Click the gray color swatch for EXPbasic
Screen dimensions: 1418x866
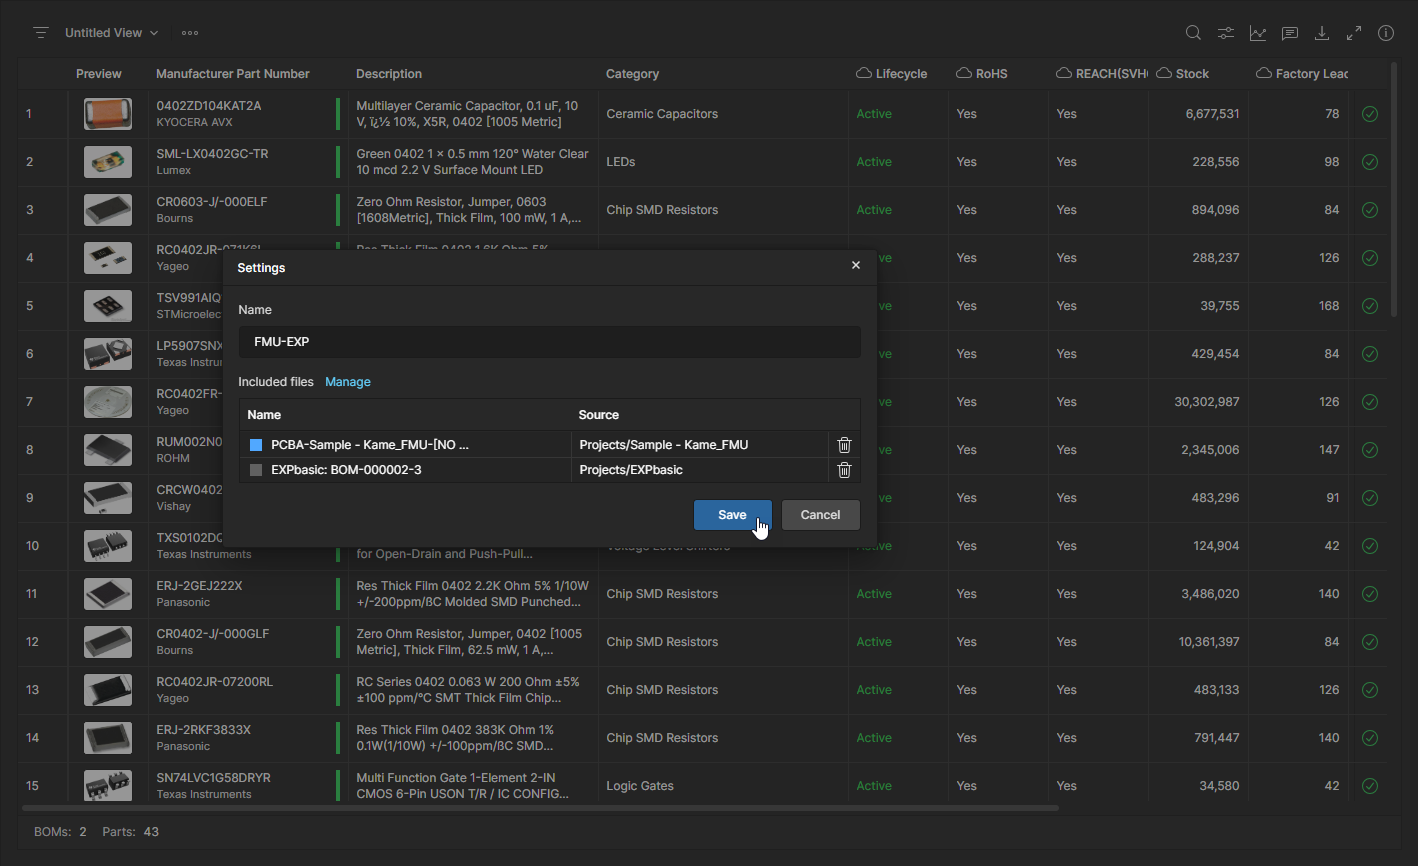pos(256,470)
